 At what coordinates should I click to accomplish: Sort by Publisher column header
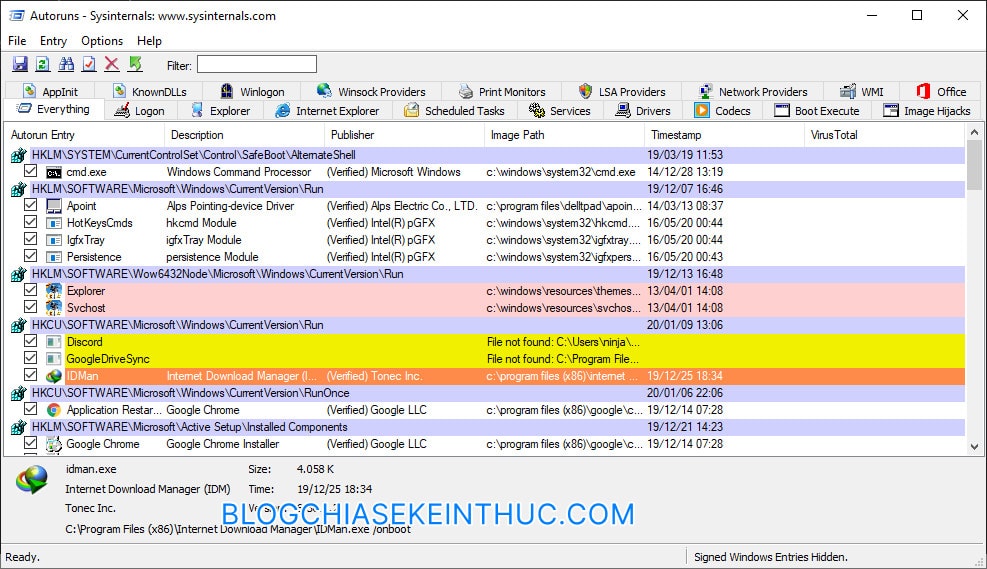pos(404,135)
